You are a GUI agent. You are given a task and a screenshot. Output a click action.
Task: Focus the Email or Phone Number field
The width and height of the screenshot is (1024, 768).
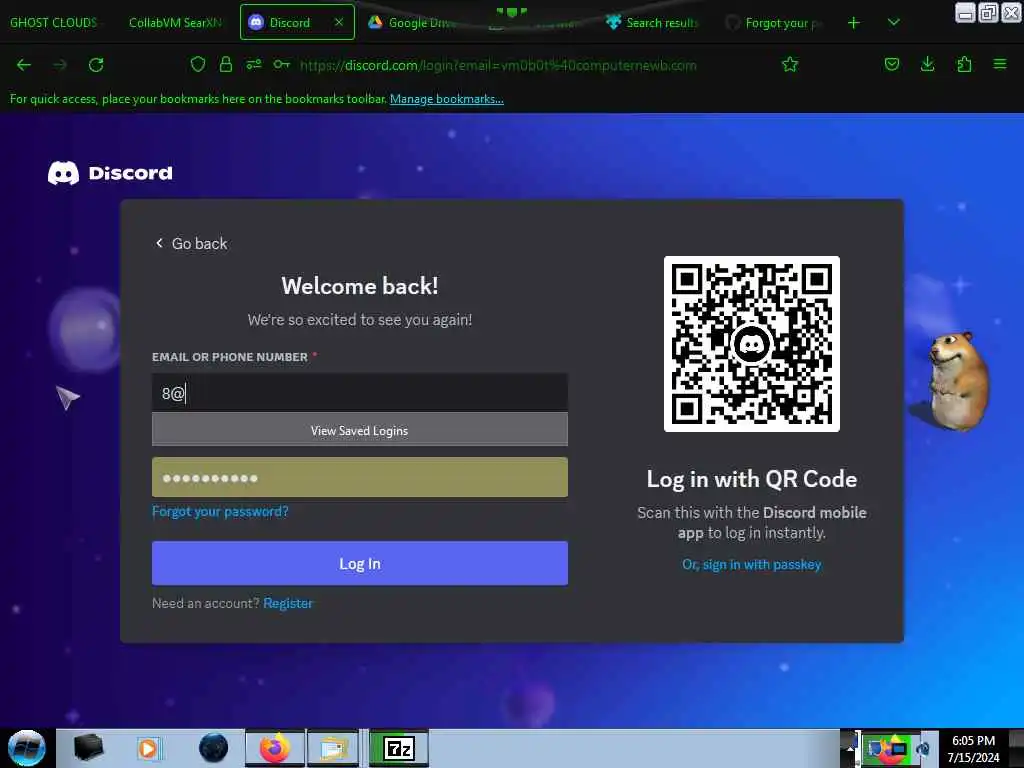click(360, 392)
